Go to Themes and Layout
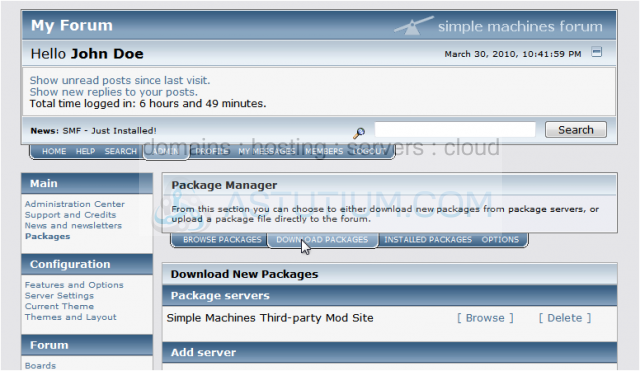Viewport: 640px width, 371px height. (70, 317)
